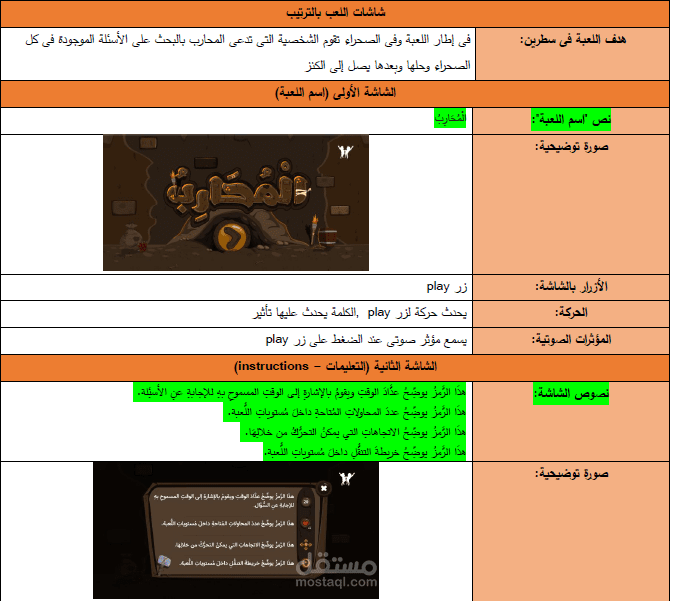Click the four-arrow directions icon in the instructions panel
The width and height of the screenshot is (673, 601).
pos(306,545)
